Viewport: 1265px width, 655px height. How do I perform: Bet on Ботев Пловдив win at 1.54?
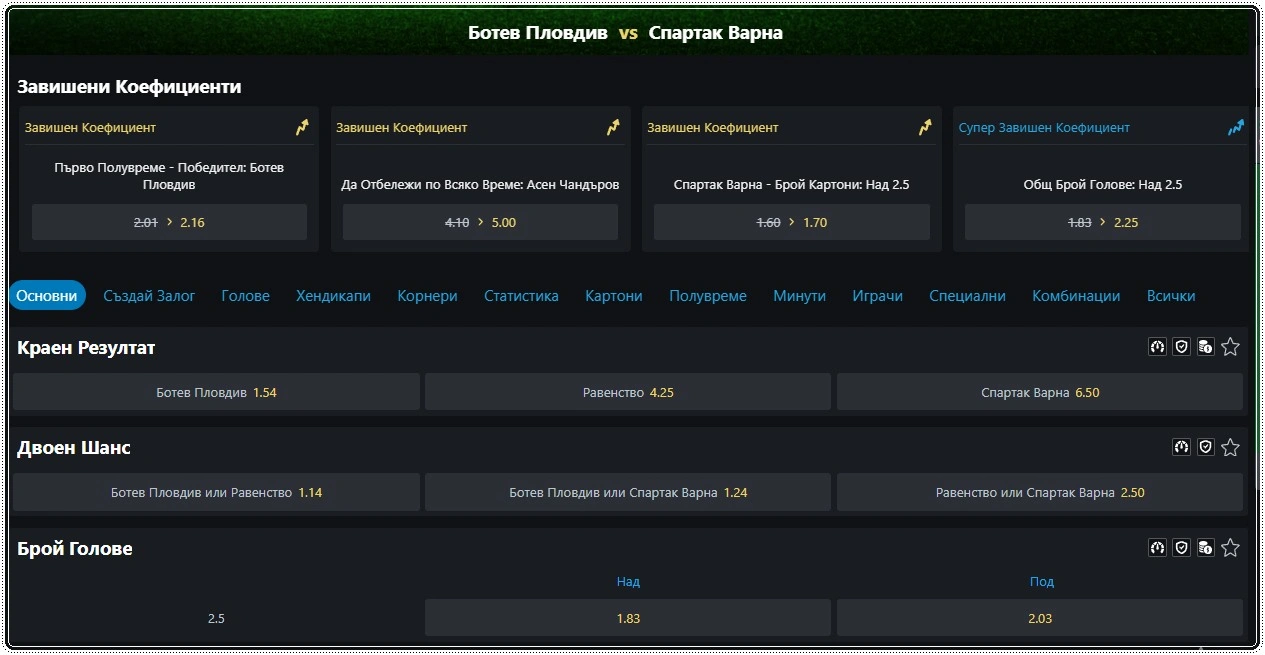click(216, 392)
